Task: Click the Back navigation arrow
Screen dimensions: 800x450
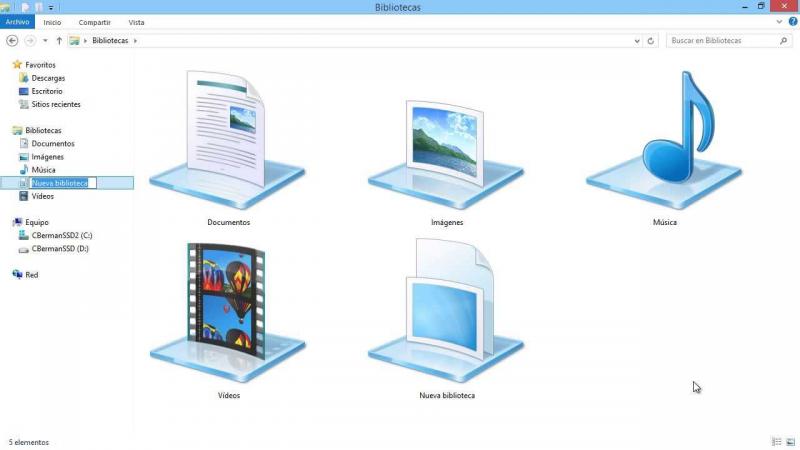Action: click(12, 41)
